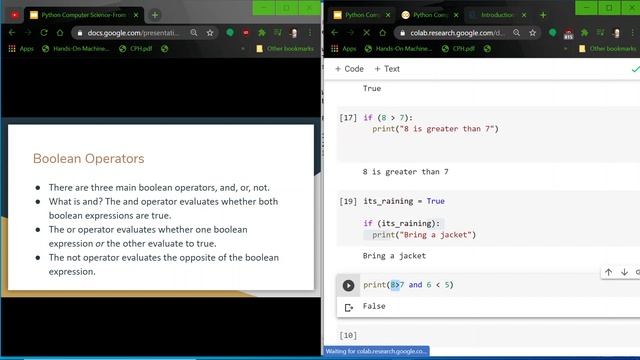The width and height of the screenshot is (640, 360).
Task: Add a new Text cell in Colab
Action: [x=387, y=69]
